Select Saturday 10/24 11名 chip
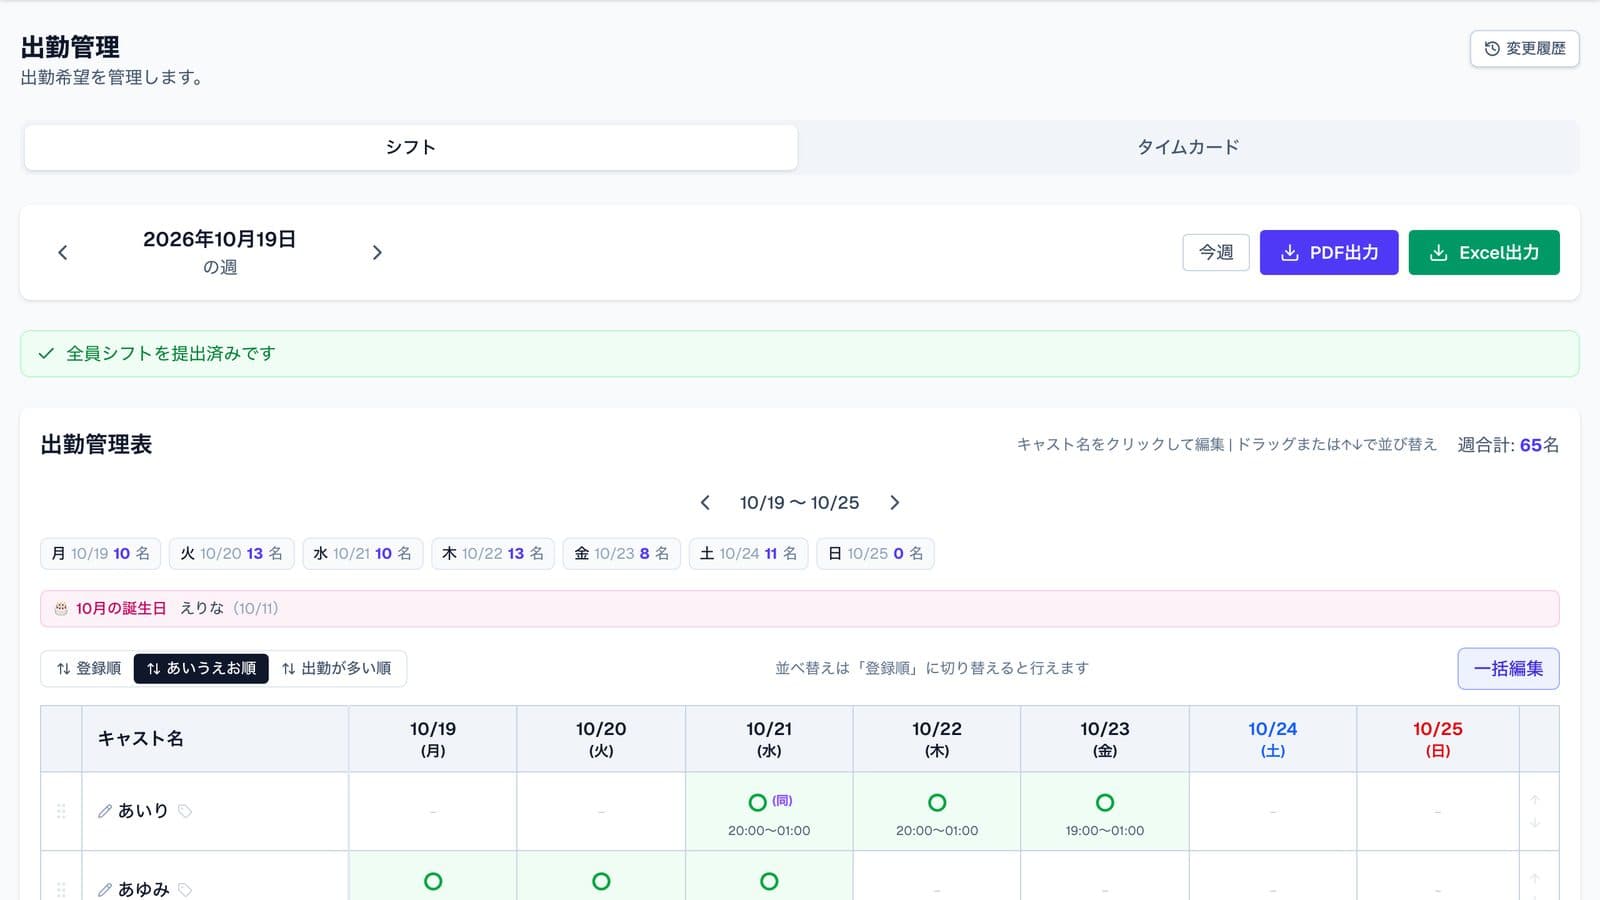1600x900 pixels. point(748,553)
